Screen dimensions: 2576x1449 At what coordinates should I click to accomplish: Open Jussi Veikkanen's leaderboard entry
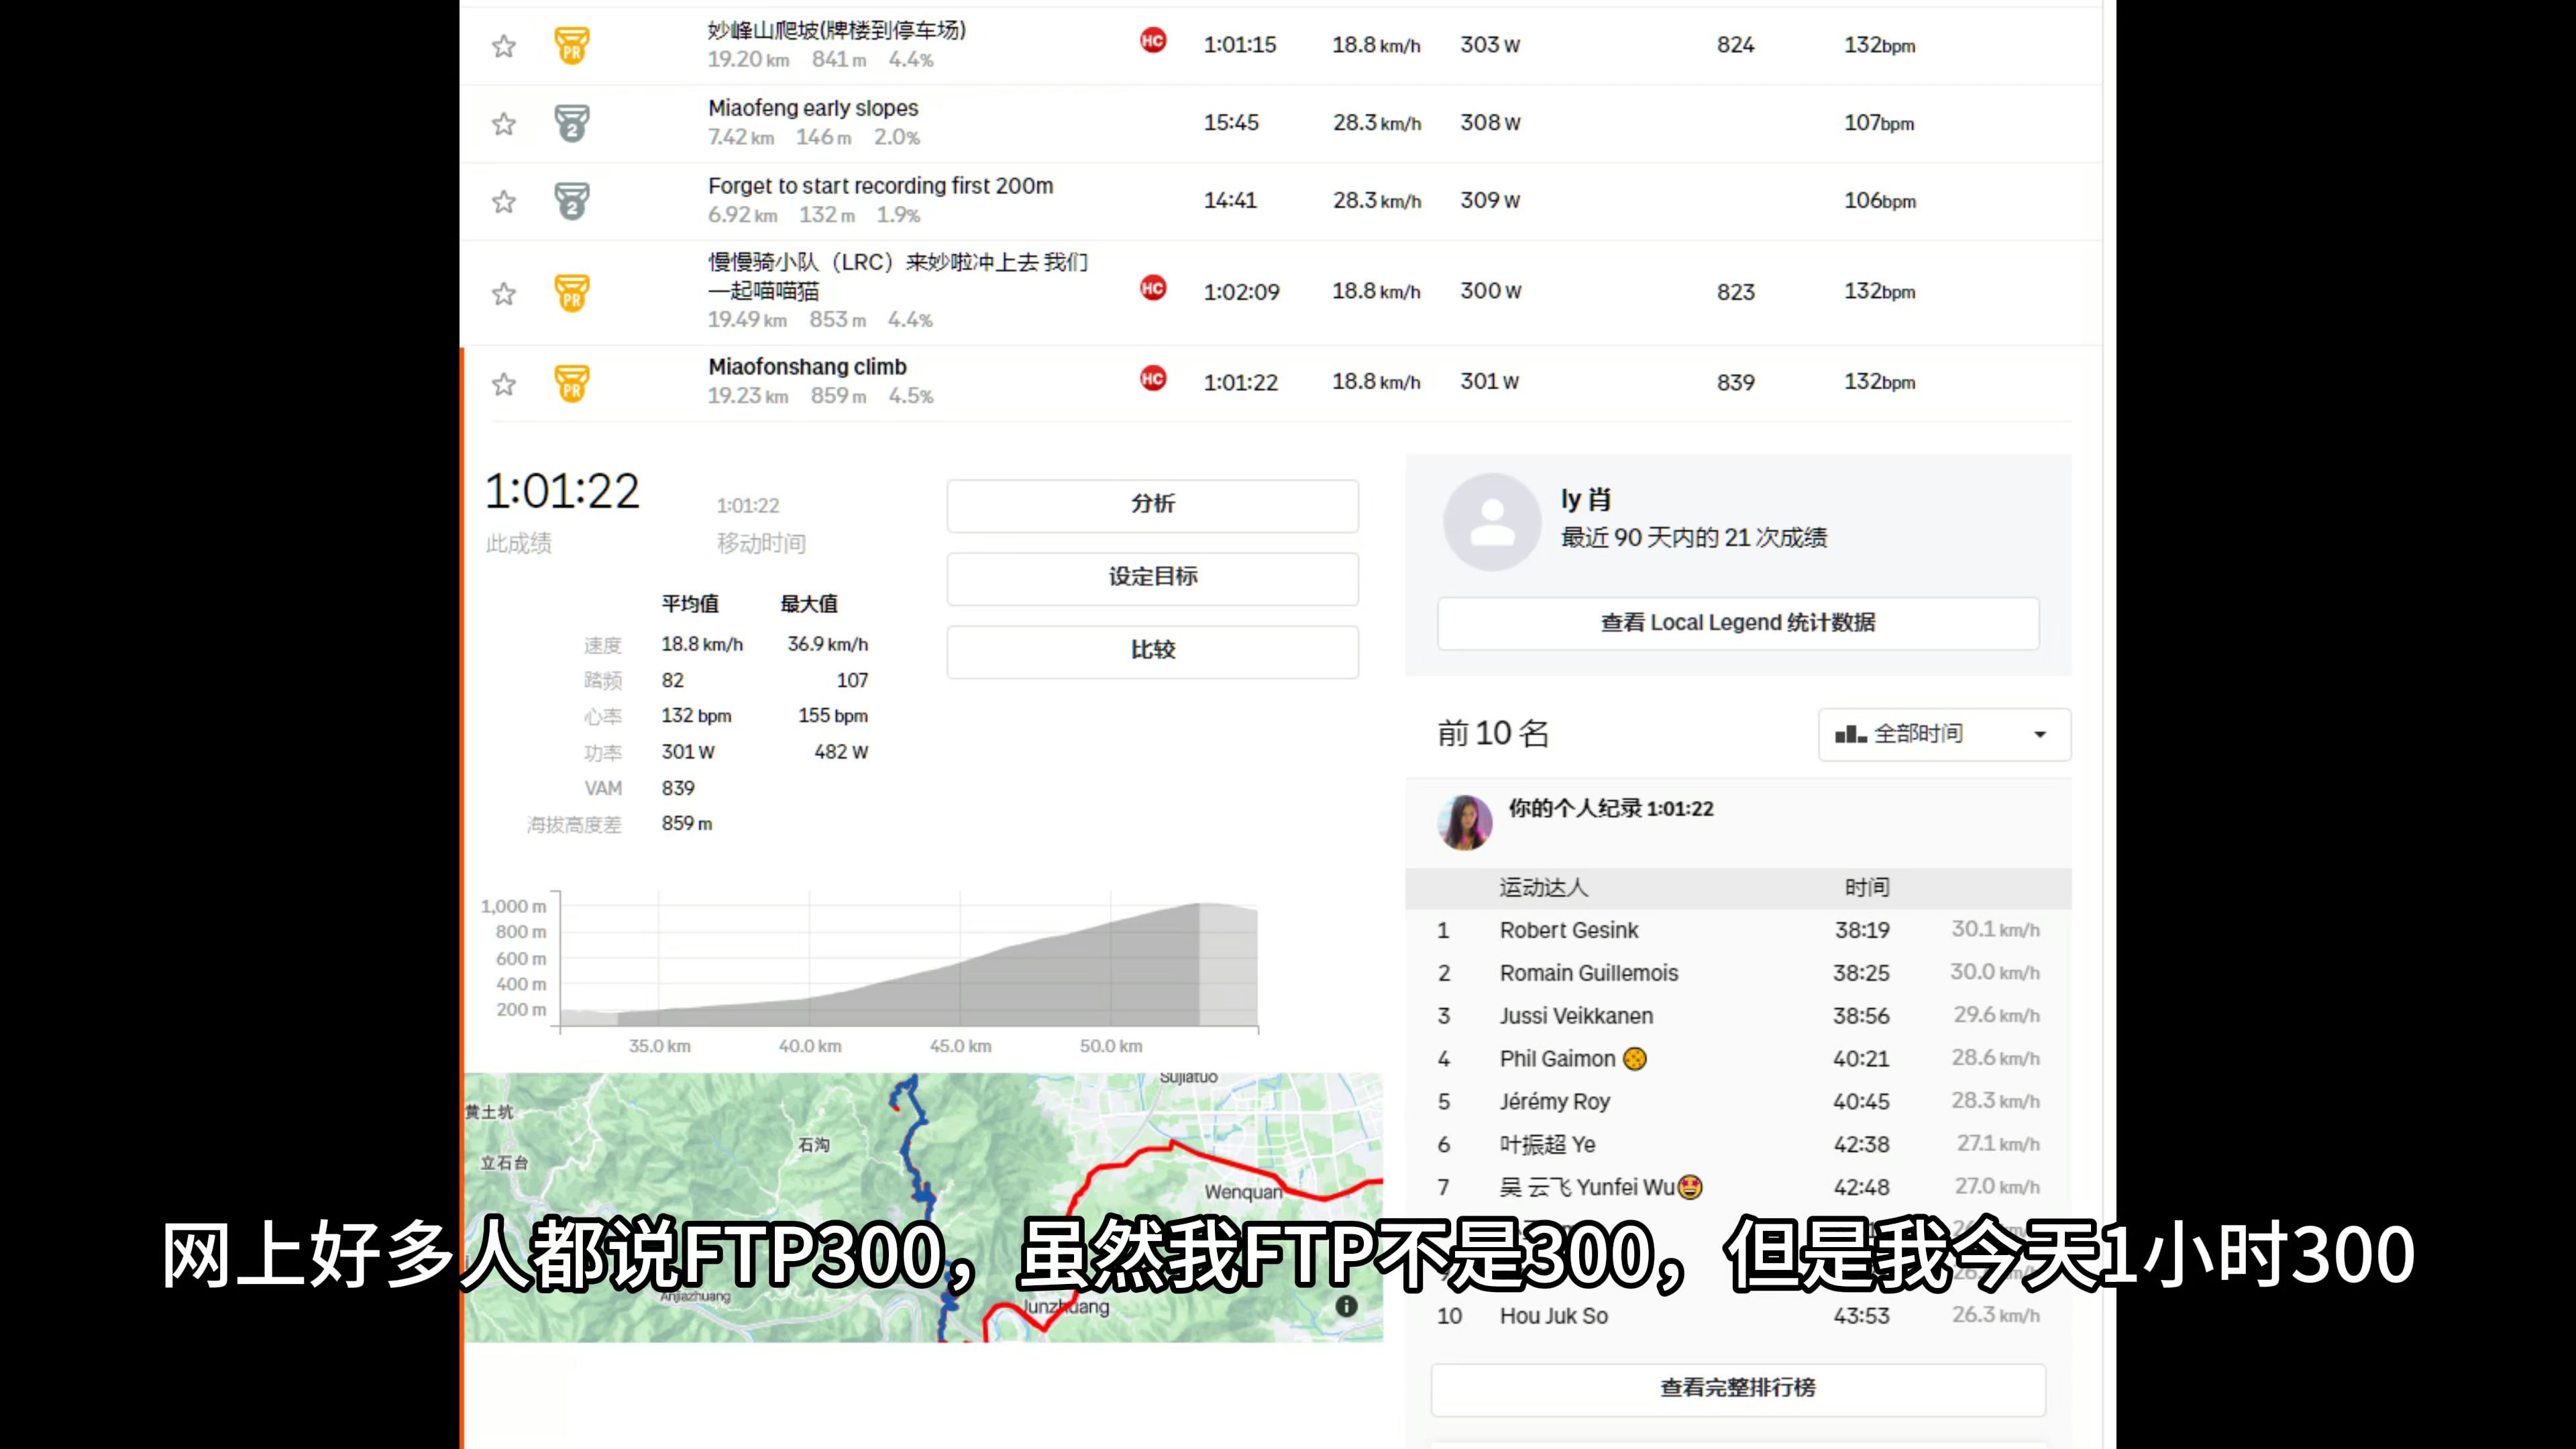pos(1576,1017)
